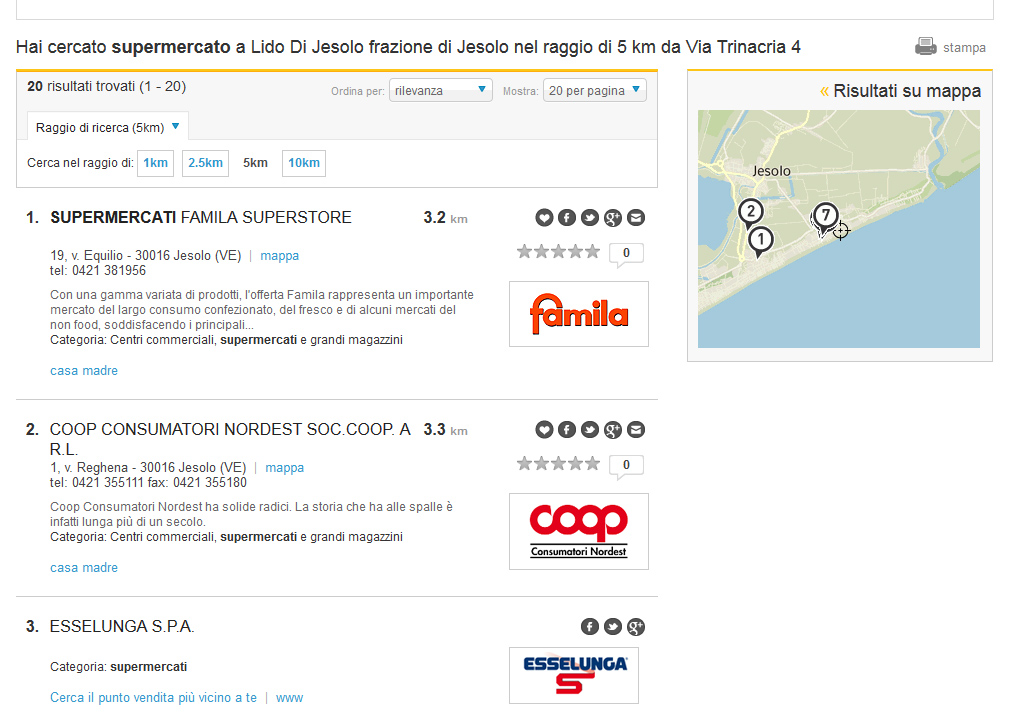Open the Mostra 20 per pagina dropdown

click(595, 91)
